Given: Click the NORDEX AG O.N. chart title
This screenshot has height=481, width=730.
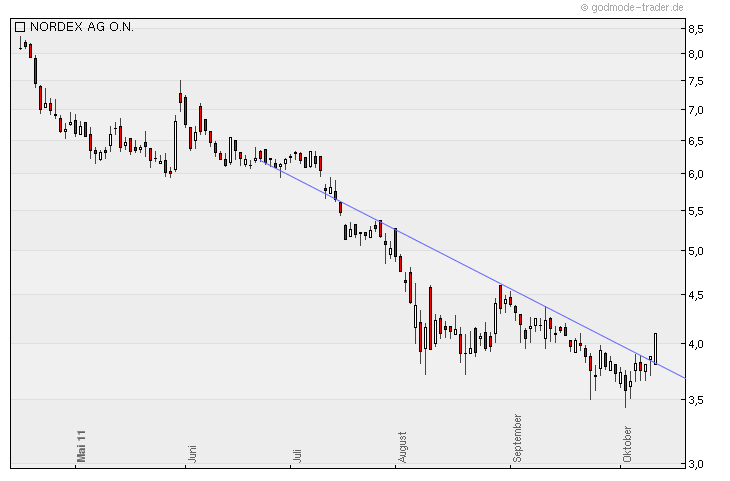Looking at the screenshot, I should tap(82, 27).
